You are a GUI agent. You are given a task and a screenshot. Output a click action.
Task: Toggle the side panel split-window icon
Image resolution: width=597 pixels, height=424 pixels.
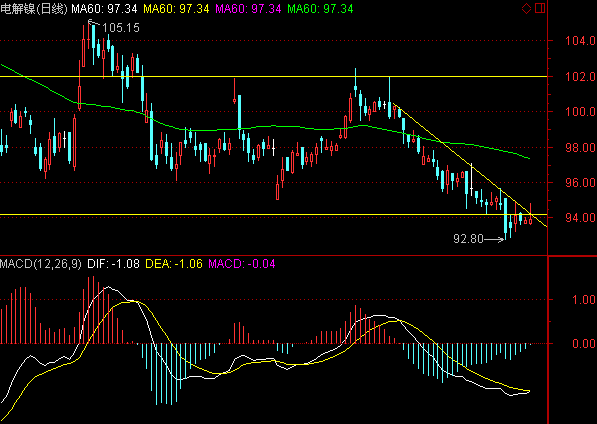pyautogui.click(x=540, y=8)
